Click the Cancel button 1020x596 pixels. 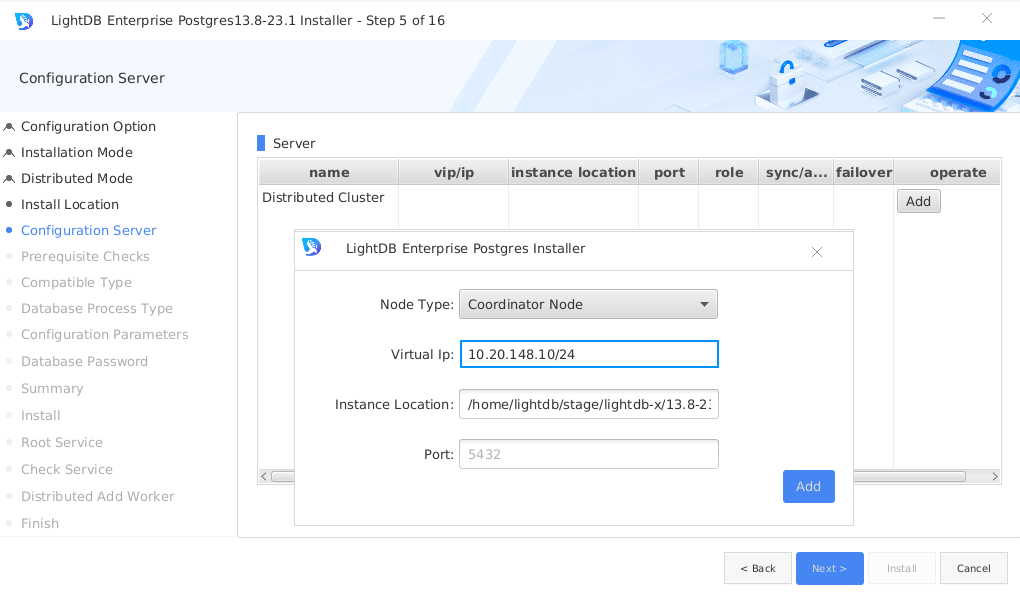pos(974,568)
